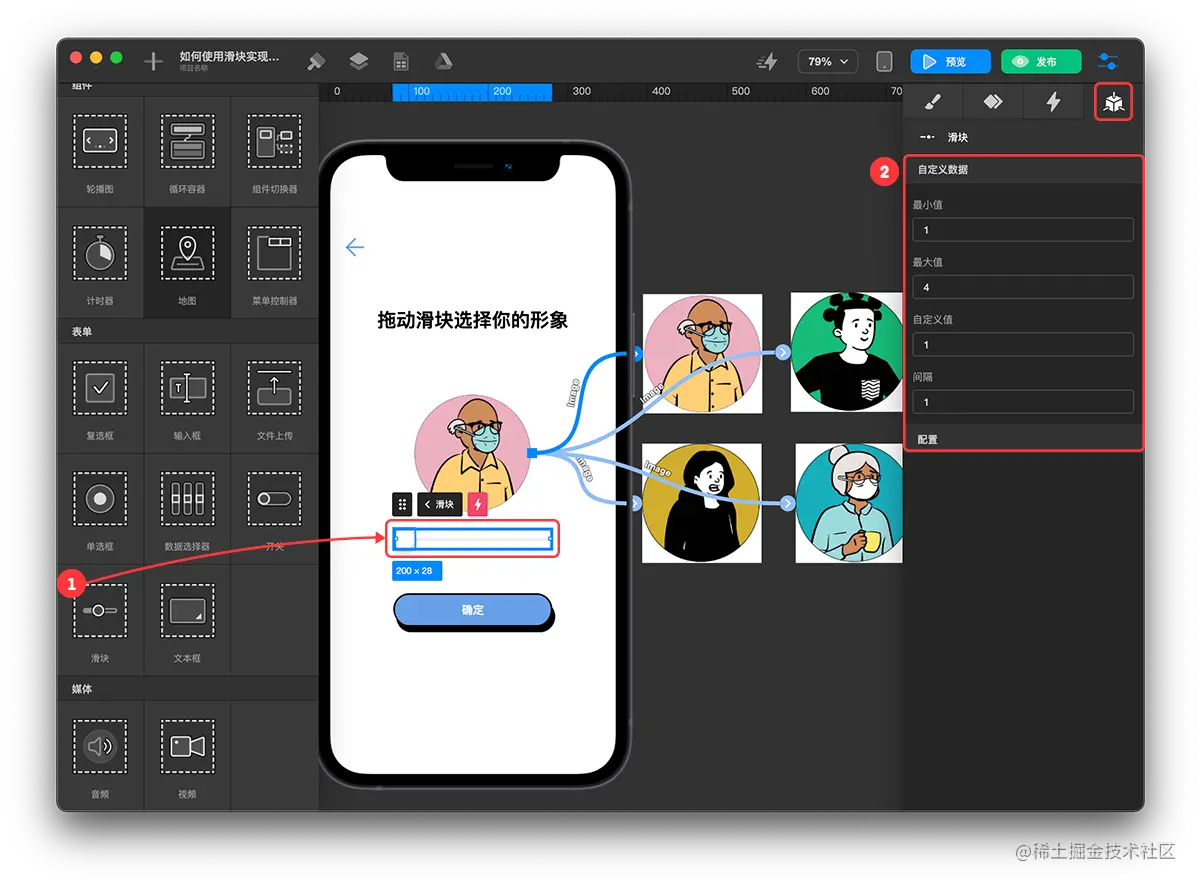The image size is (1200, 886).
Task: Click the pink lightning event button on canvas
Action: tap(477, 504)
